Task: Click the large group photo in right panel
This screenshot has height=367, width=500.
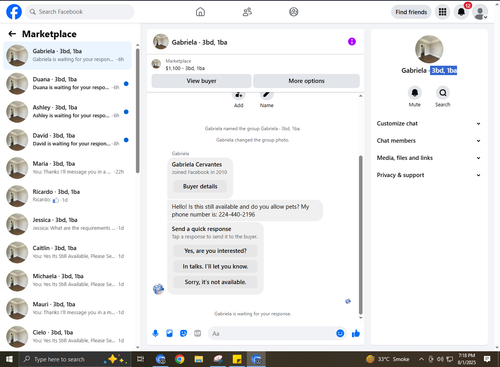Action: (429, 49)
